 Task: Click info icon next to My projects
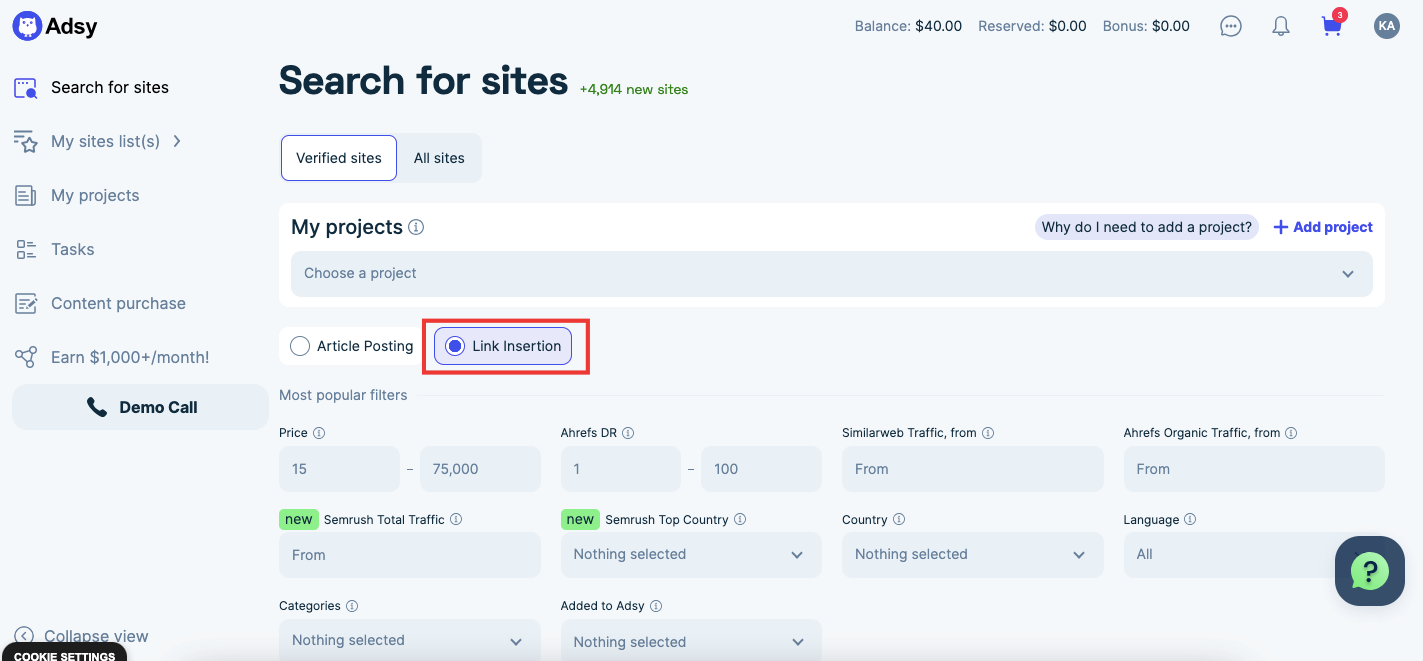point(416,227)
